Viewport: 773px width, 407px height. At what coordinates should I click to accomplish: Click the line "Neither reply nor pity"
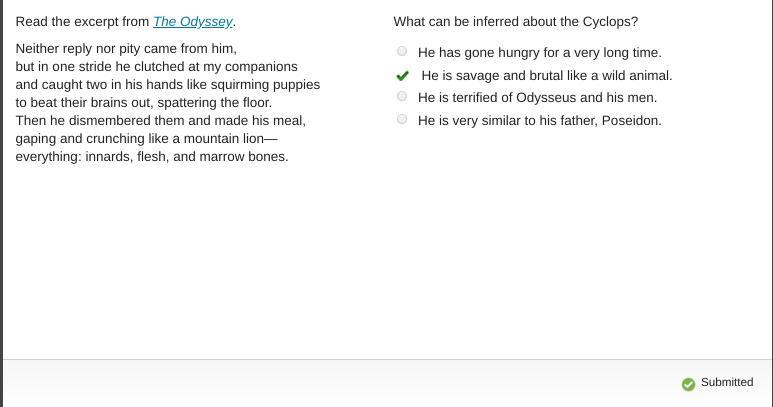click(126, 48)
